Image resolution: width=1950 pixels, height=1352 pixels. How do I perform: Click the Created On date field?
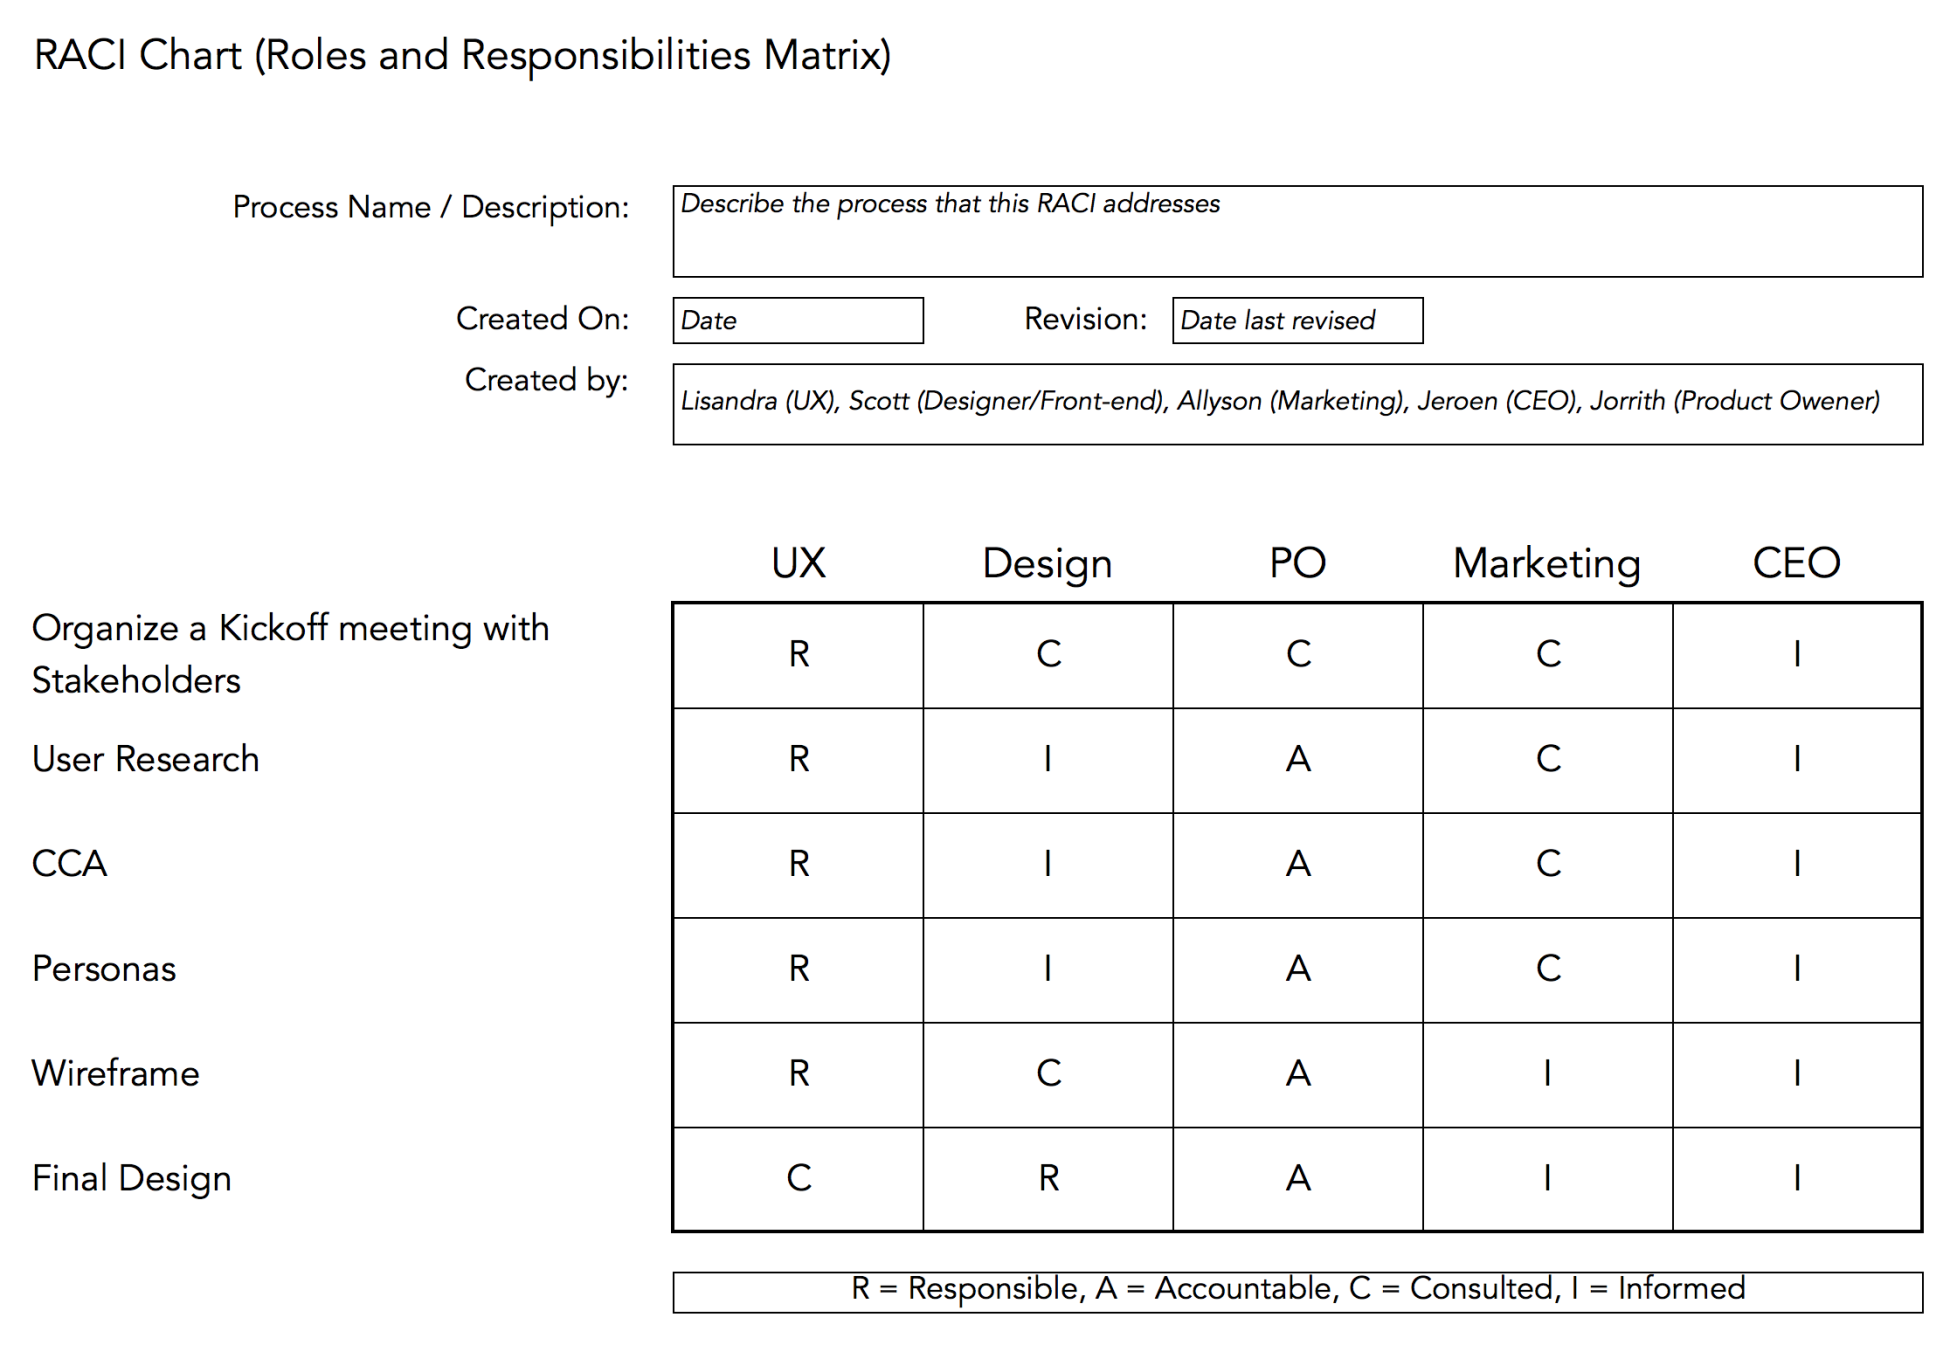tap(797, 320)
